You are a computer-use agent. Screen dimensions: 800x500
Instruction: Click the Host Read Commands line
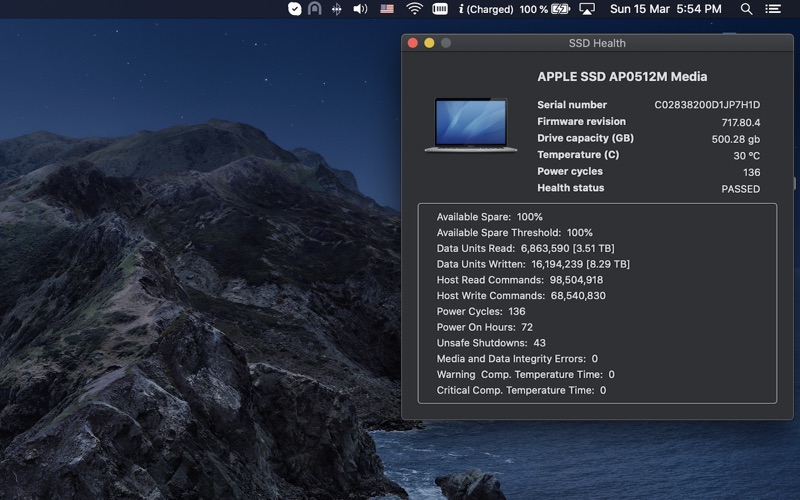[x=519, y=280]
